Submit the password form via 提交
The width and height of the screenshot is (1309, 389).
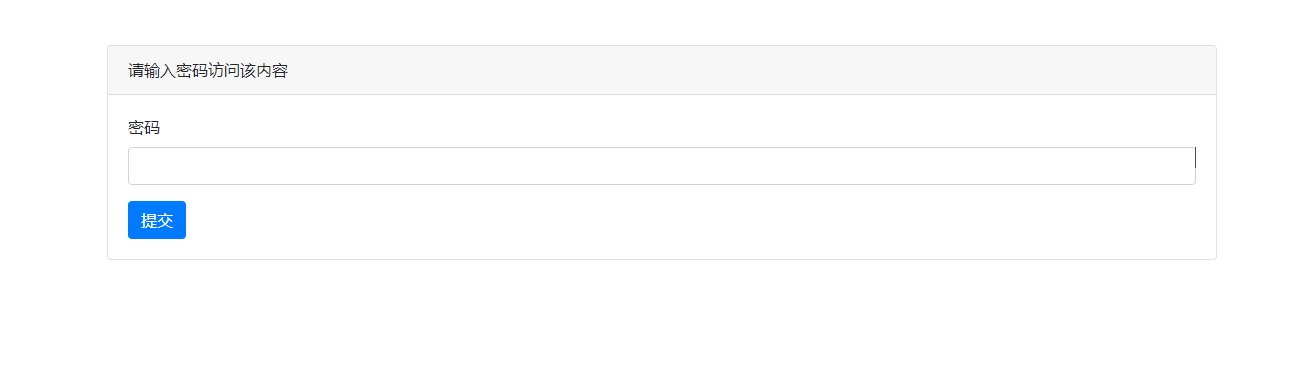pyautogui.click(x=157, y=220)
